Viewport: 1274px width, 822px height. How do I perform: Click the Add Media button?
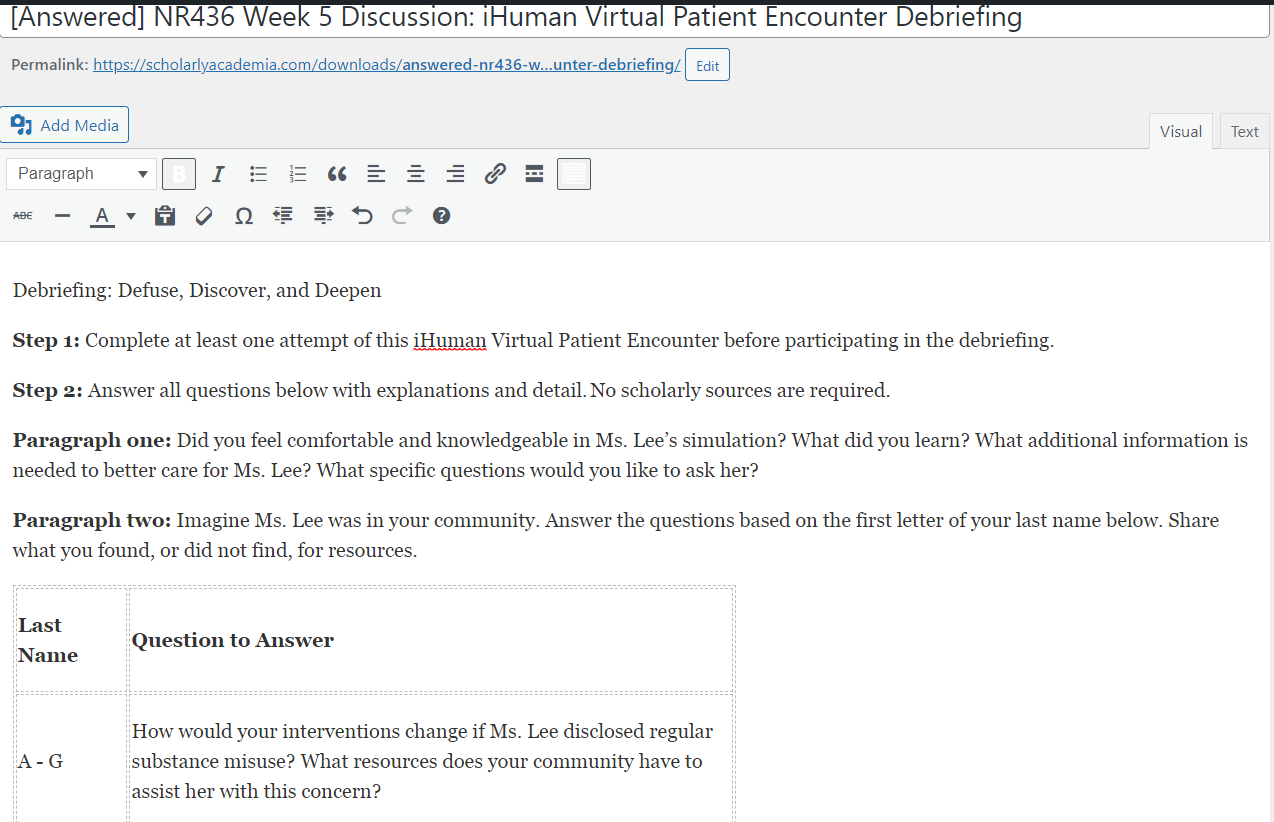click(65, 125)
